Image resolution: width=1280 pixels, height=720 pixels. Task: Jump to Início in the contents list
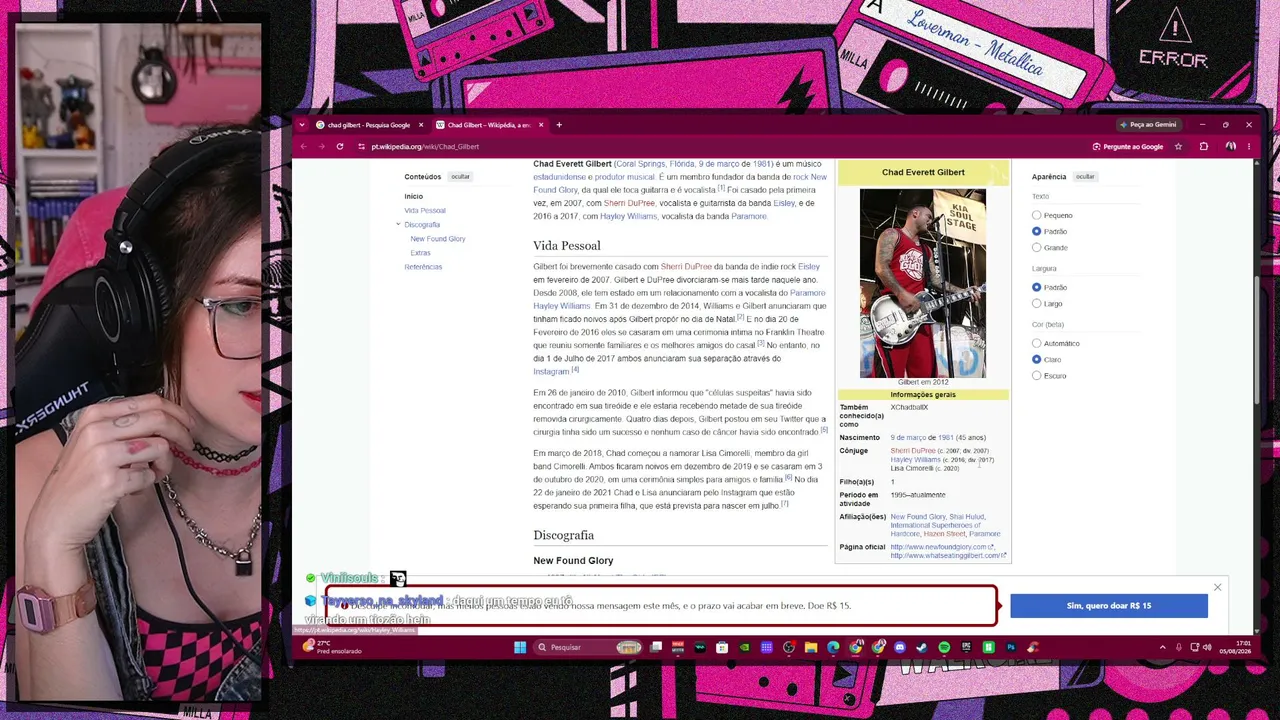414,196
